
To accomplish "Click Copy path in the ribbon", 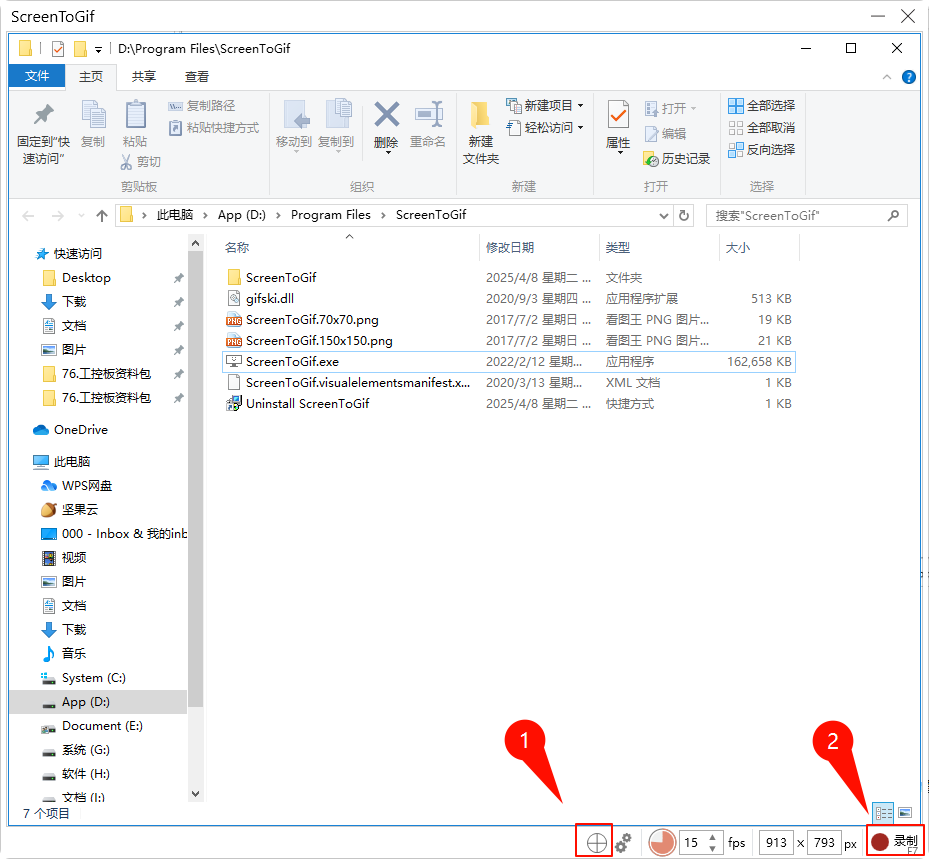I will click(x=202, y=105).
